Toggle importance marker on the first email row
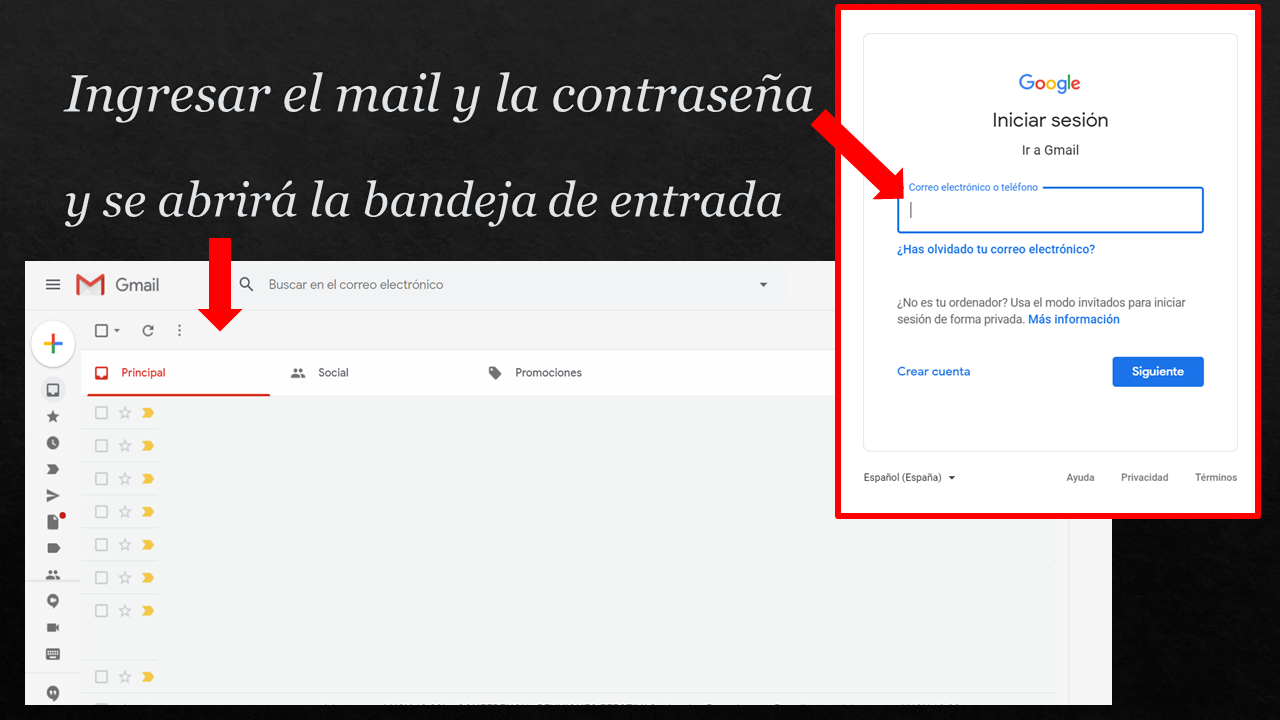 point(148,413)
